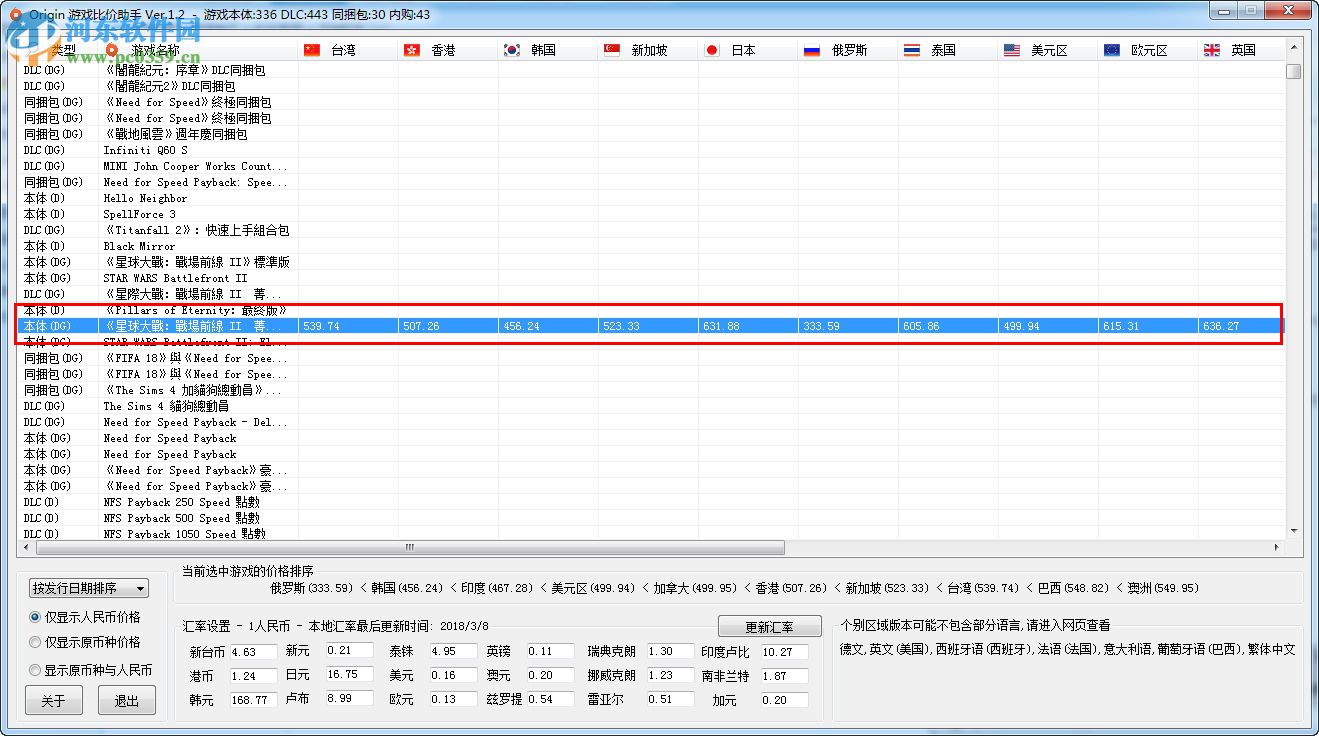Click the 关于 button
1319x736 pixels.
53,700
